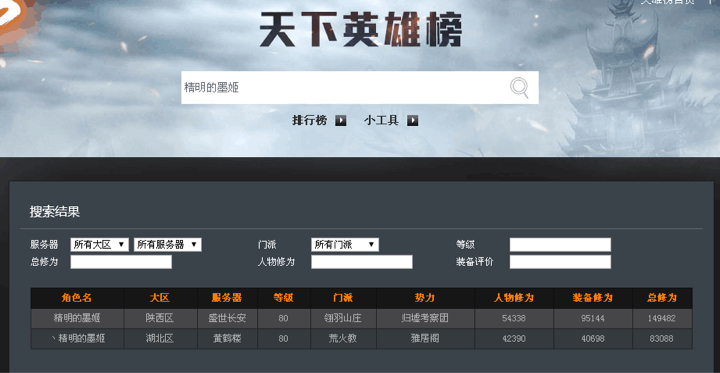Focus the 装备评价 filter input field

[x=560, y=262]
